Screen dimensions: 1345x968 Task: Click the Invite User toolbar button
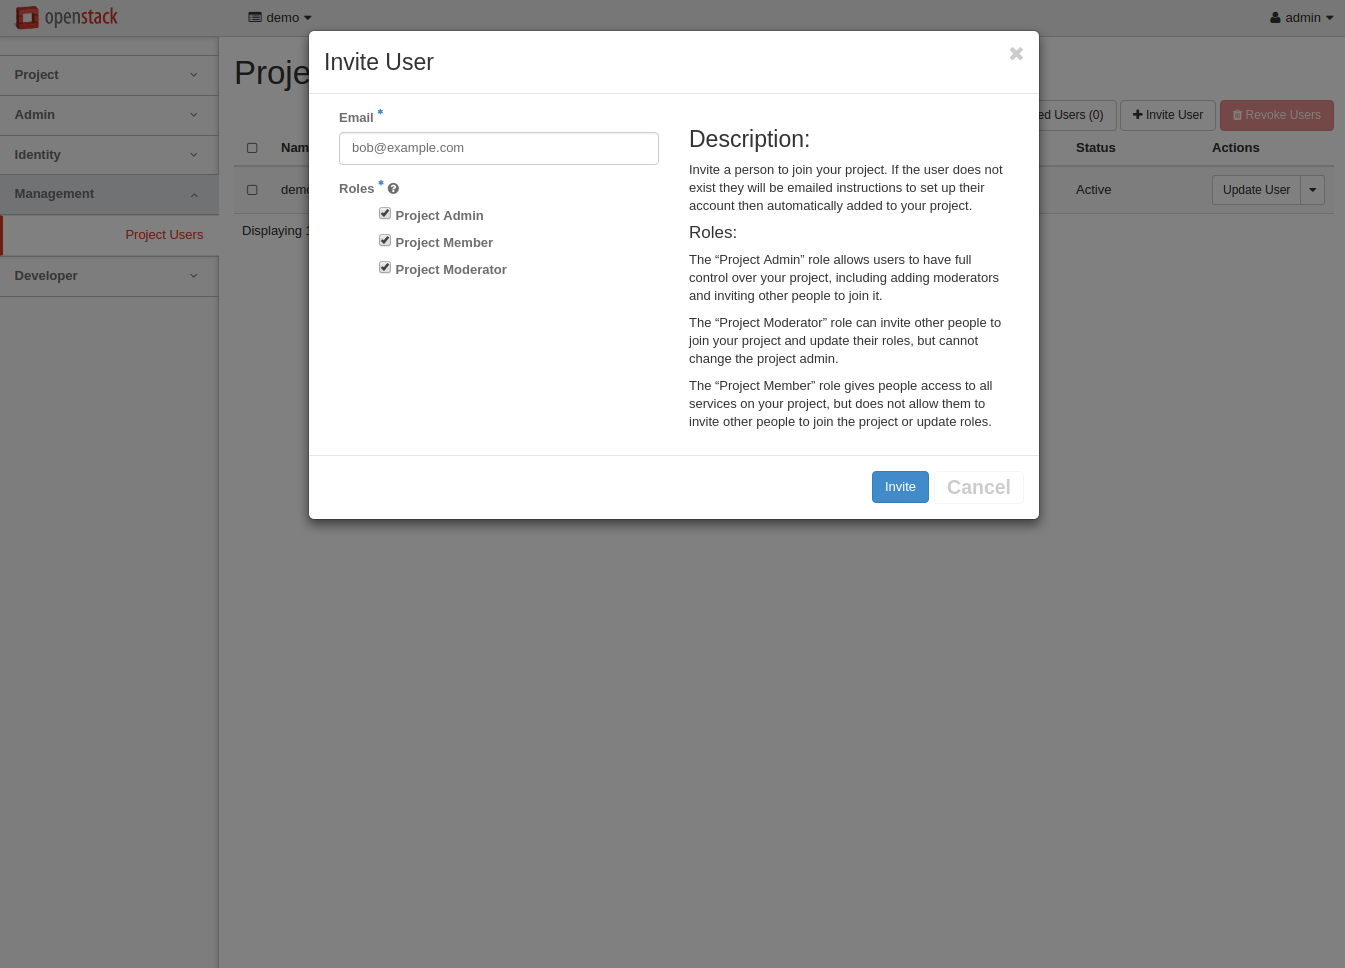[1168, 115]
